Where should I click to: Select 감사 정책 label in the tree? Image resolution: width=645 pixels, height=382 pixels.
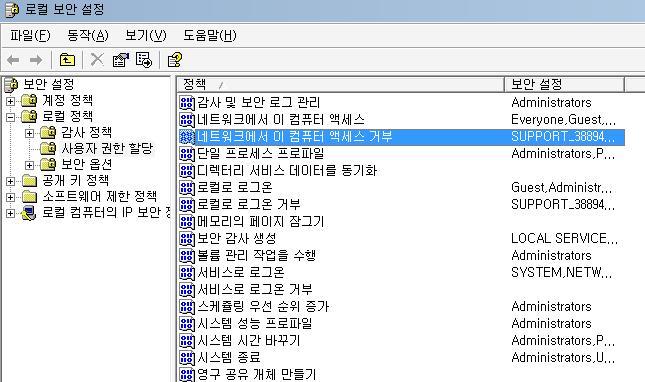tap(86, 132)
